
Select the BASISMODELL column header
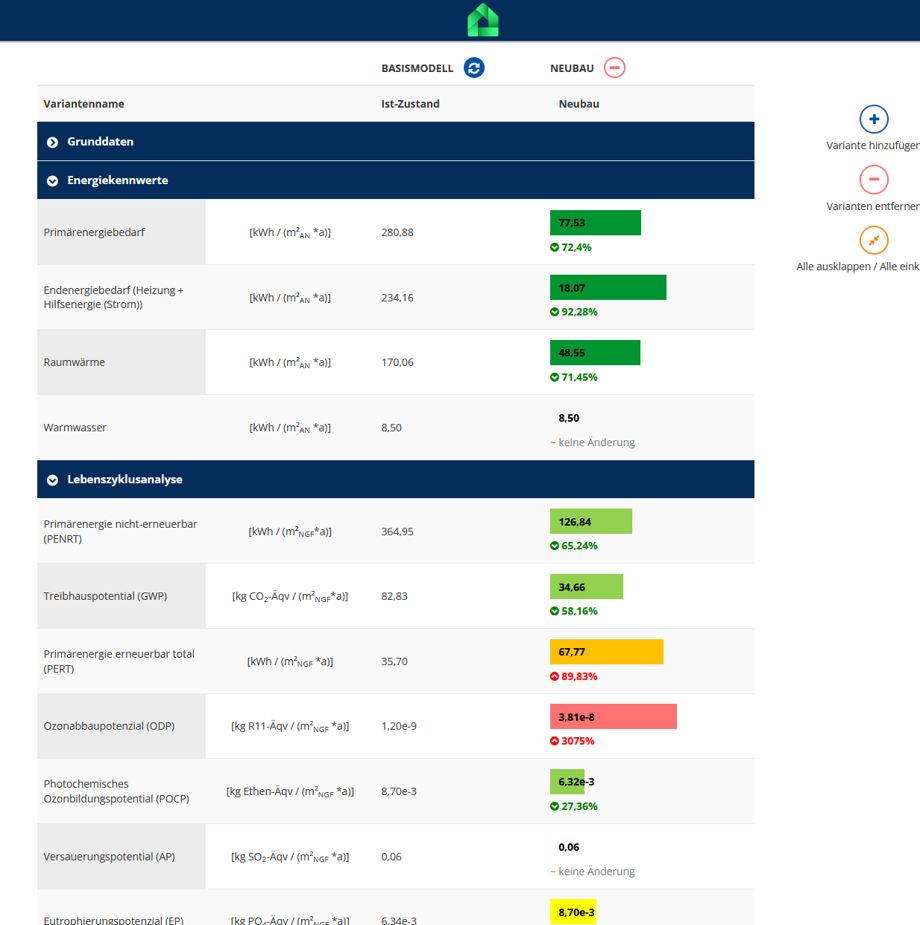(417, 68)
